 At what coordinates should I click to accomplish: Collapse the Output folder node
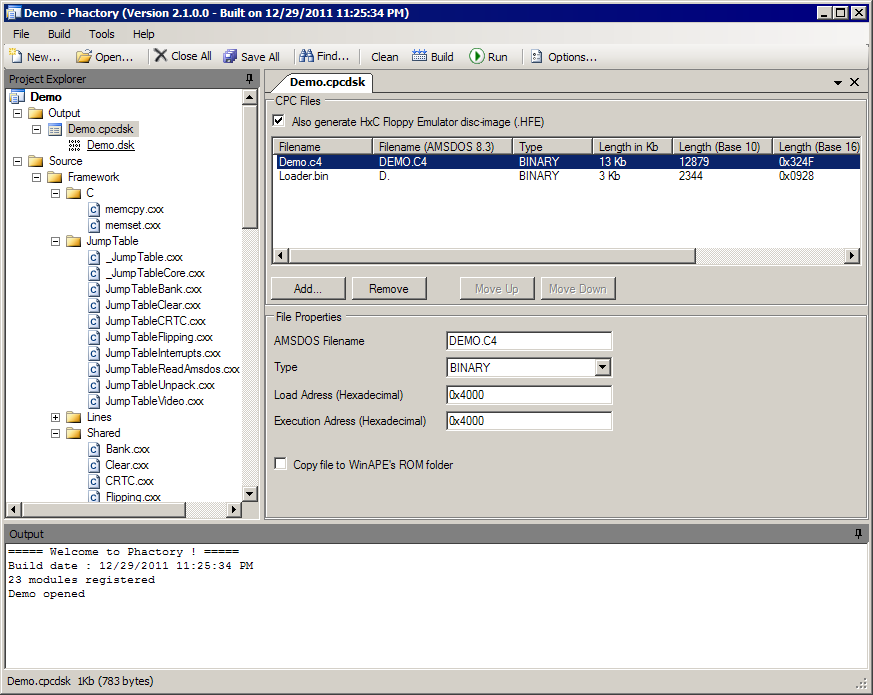tap(18, 113)
